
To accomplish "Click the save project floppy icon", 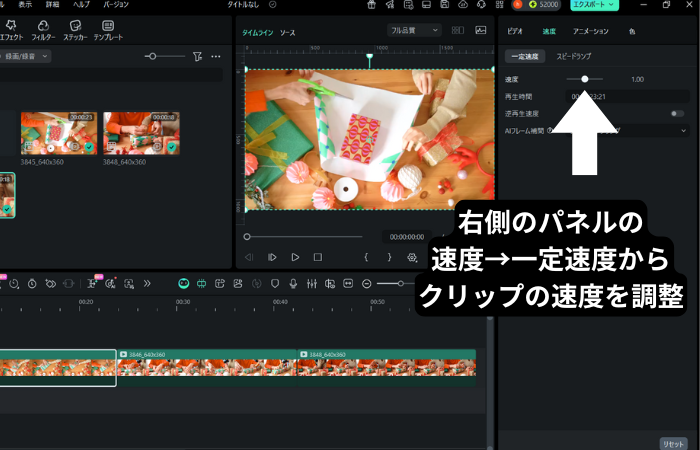I will point(445,4).
